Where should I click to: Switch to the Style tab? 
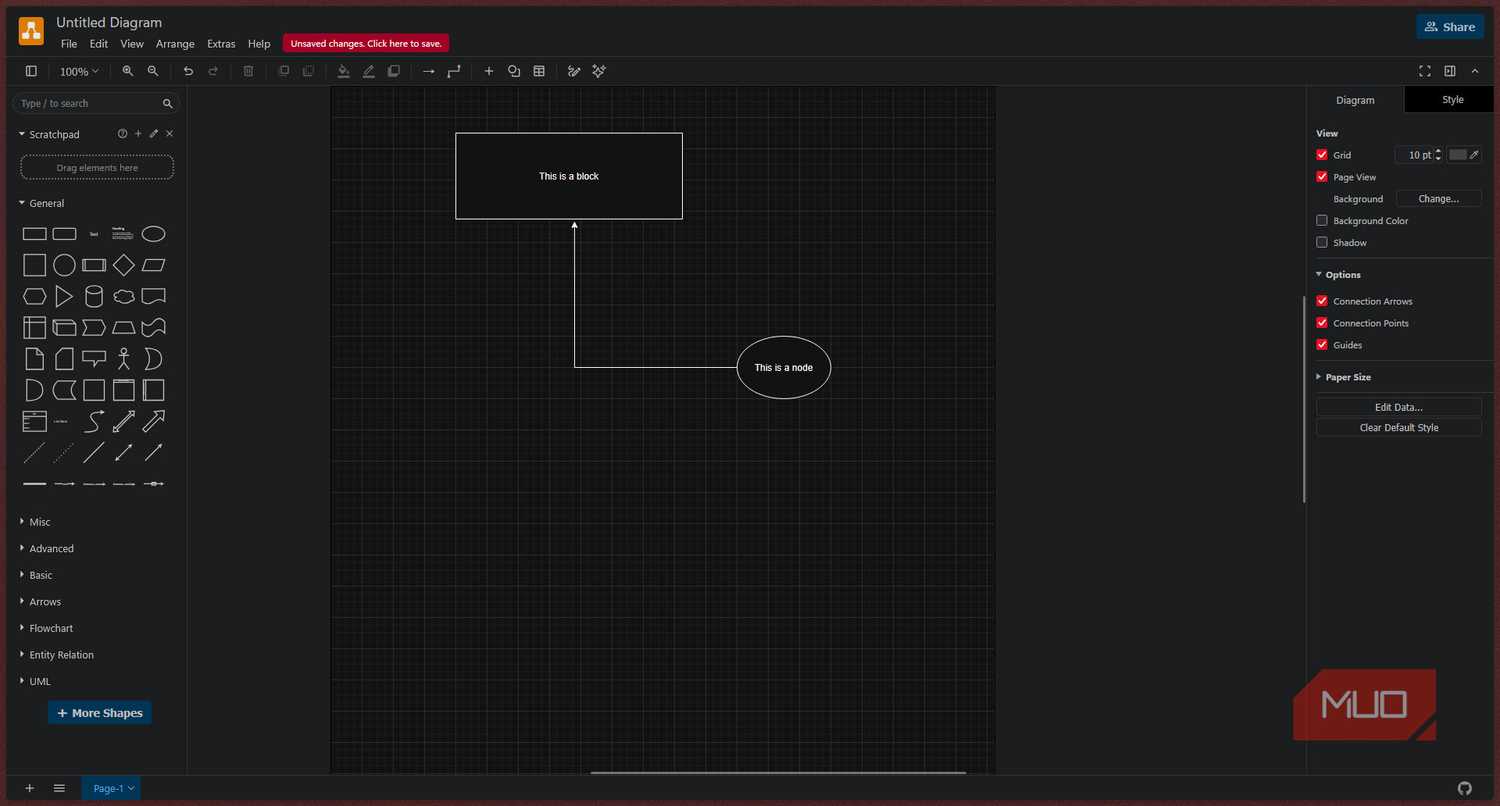coord(1452,100)
